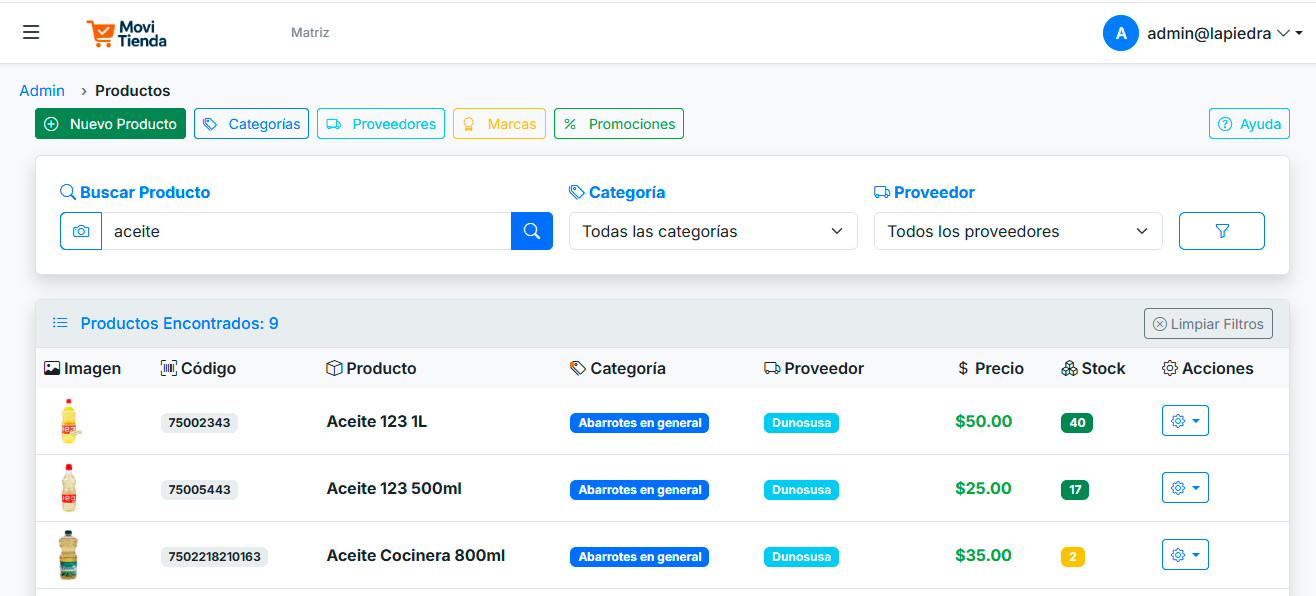Screen dimensions: 1316x596
Task: Click the camera icon for image search
Action: click(81, 231)
